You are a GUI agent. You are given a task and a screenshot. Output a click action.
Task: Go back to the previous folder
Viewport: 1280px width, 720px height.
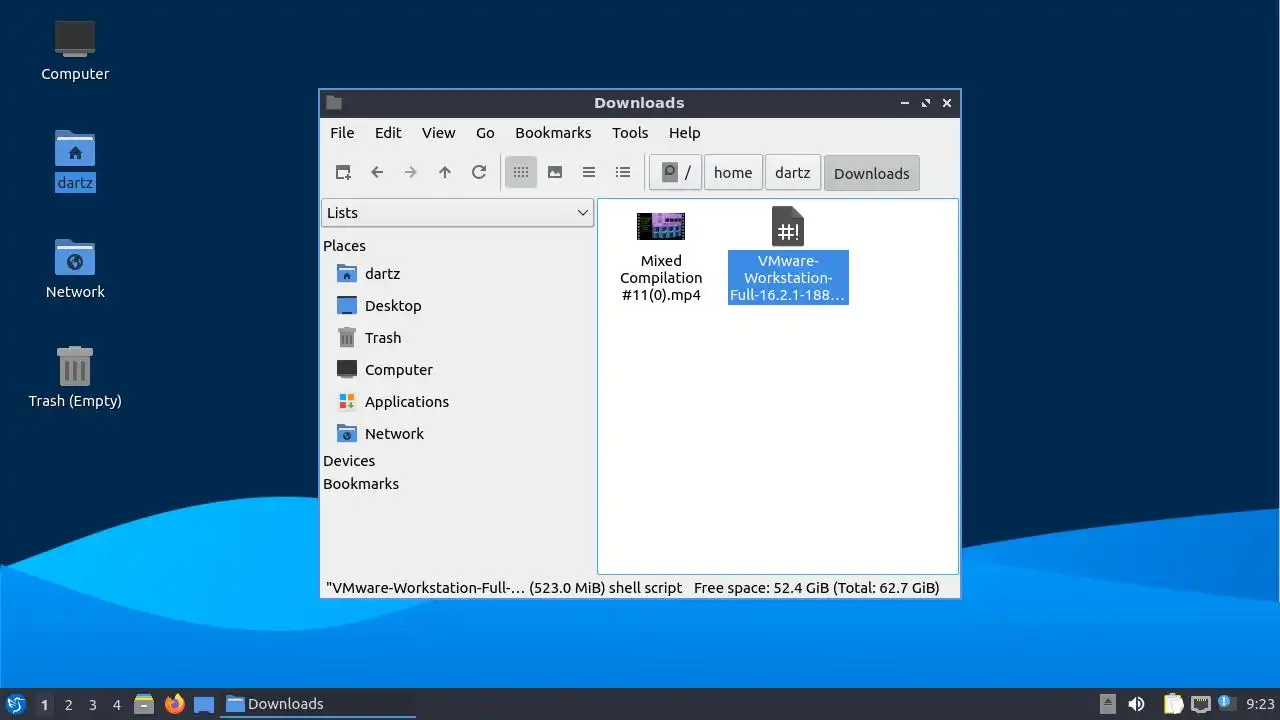[x=377, y=172]
